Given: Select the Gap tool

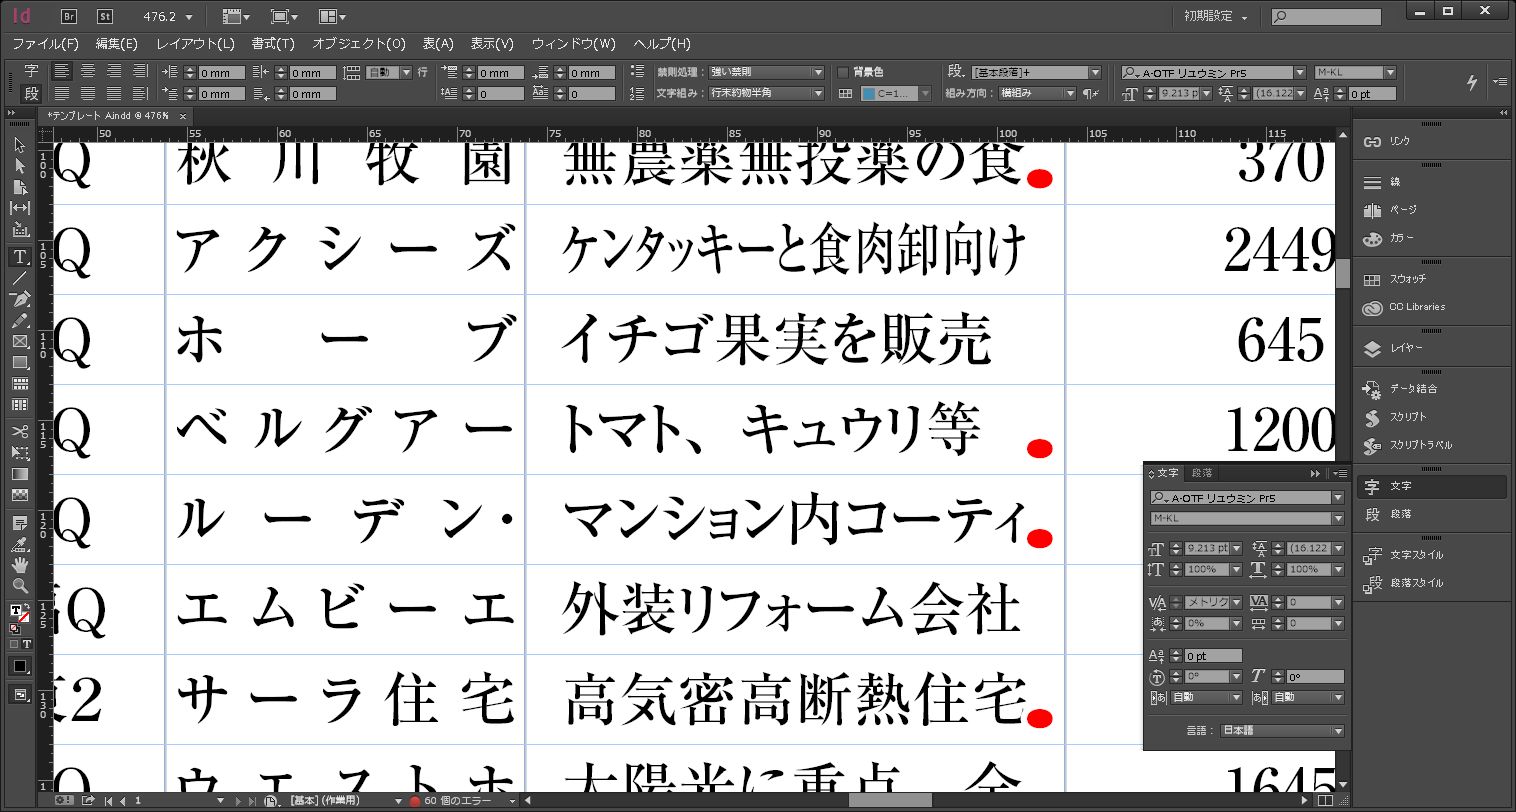Looking at the screenshot, I should [x=19, y=208].
